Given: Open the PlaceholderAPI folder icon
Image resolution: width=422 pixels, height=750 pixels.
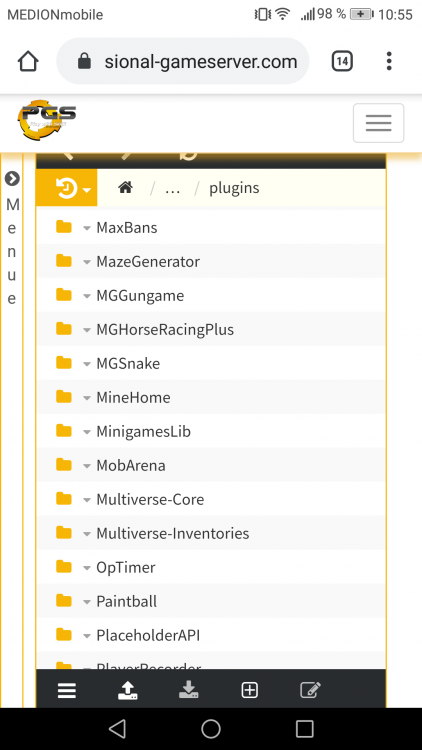Looking at the screenshot, I should point(64,635).
